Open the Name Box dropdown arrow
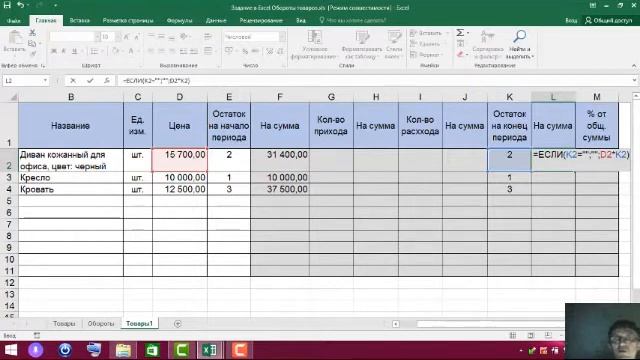Viewport: 640px width, 360px height. point(45,80)
